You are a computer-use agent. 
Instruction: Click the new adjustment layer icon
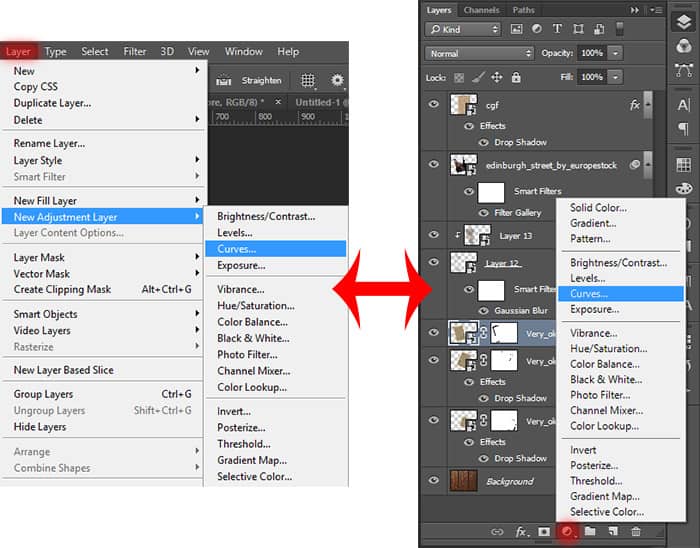(x=567, y=531)
